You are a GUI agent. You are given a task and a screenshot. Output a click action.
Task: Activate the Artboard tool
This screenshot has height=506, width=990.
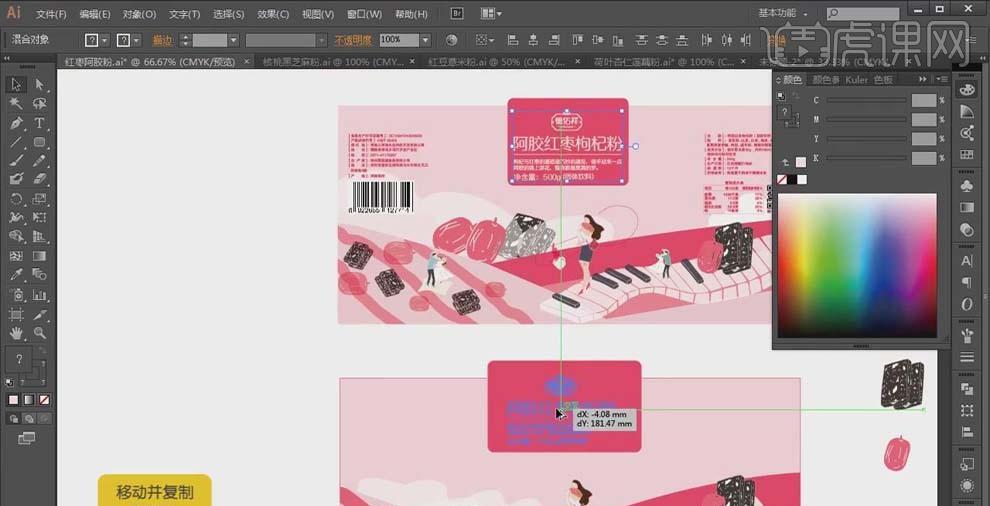(x=16, y=314)
